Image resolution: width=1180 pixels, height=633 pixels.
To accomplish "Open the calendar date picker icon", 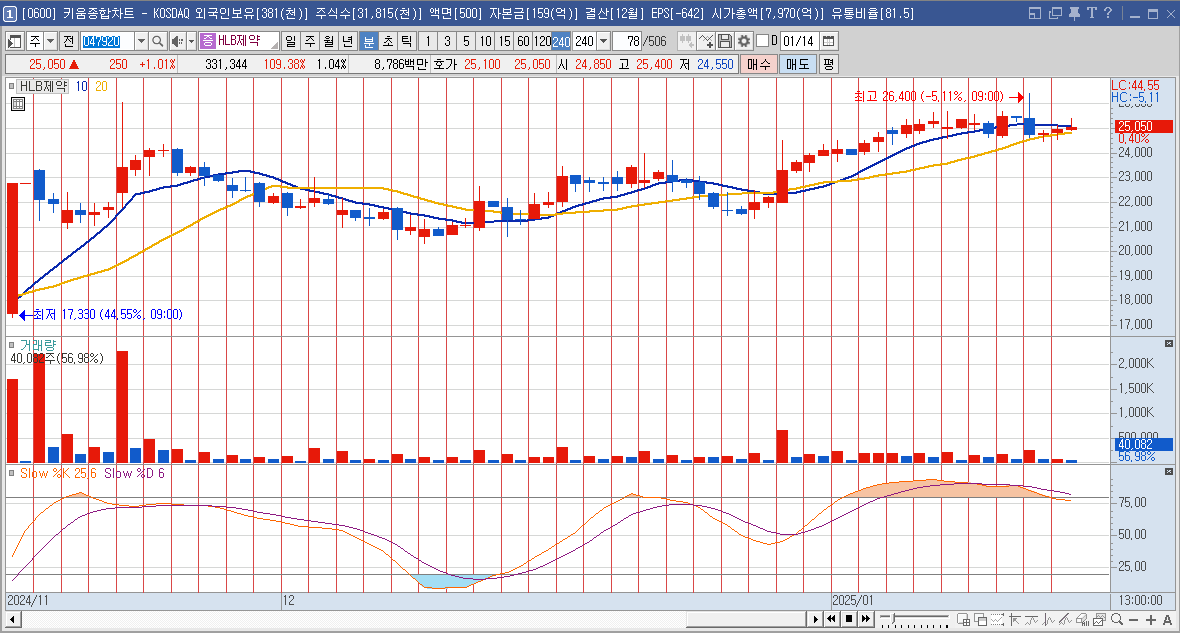I will [829, 41].
